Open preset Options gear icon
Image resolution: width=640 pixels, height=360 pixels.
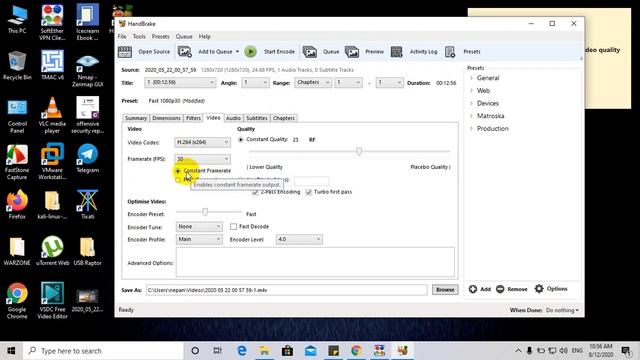pos(539,289)
